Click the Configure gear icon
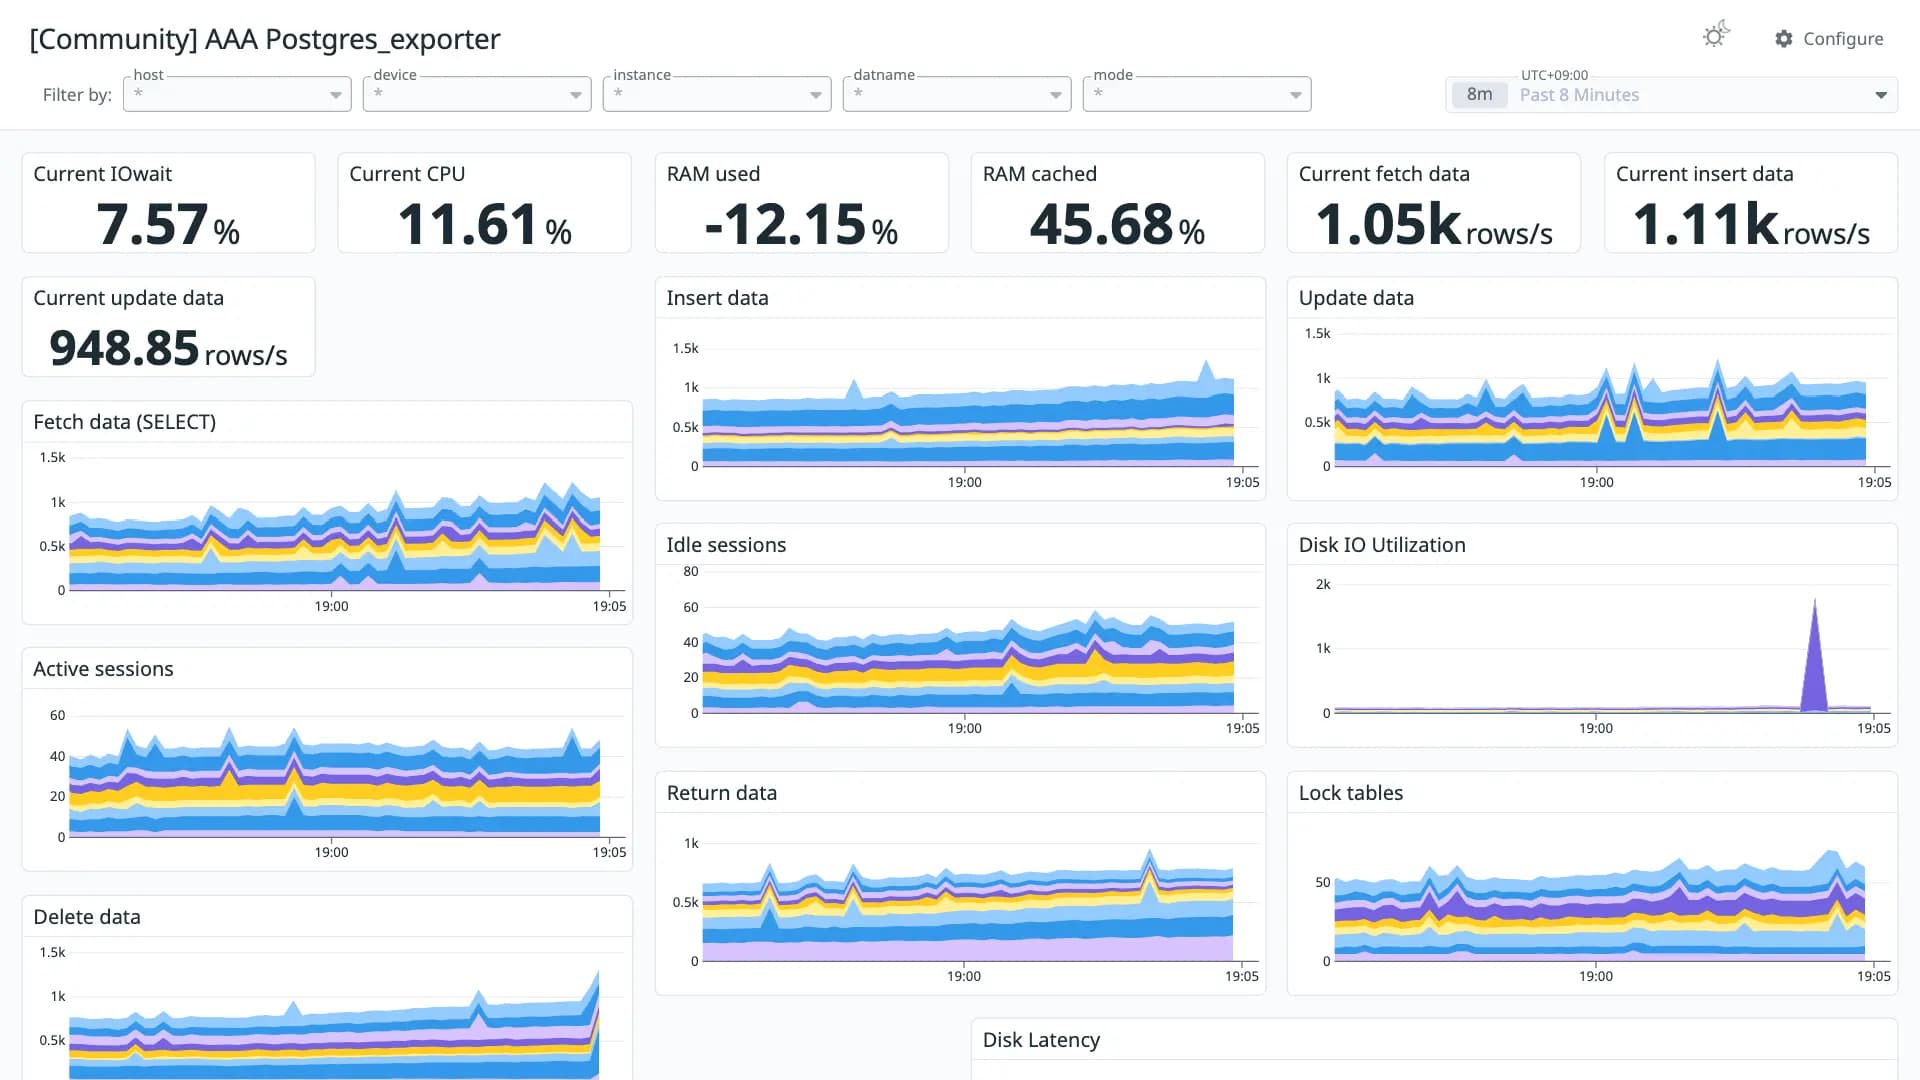The height and width of the screenshot is (1080, 1920). click(1784, 38)
